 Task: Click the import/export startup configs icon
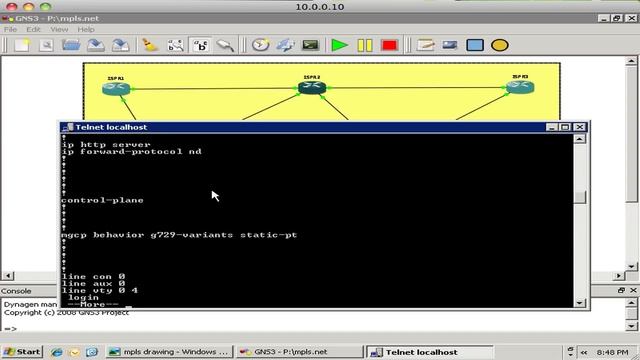coord(285,45)
